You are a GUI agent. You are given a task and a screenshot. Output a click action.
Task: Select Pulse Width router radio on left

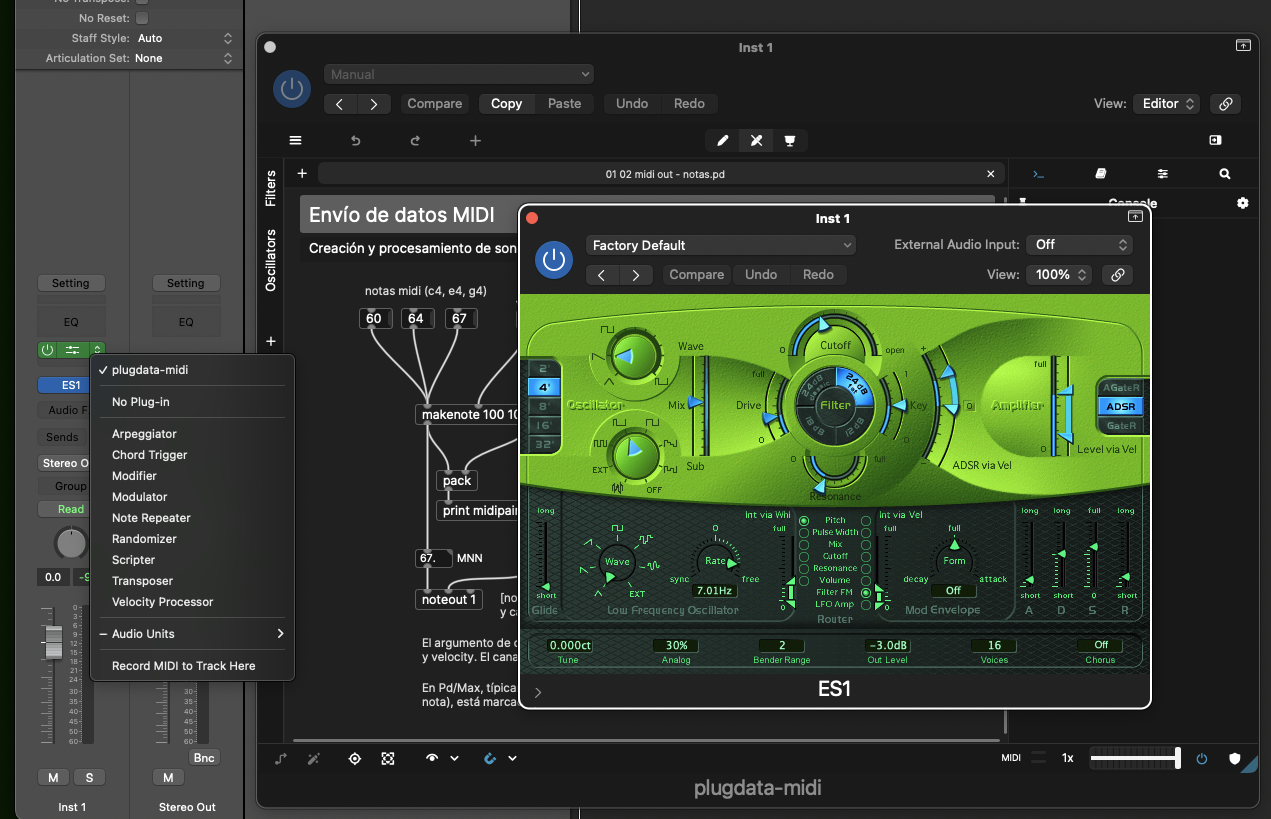(x=804, y=533)
